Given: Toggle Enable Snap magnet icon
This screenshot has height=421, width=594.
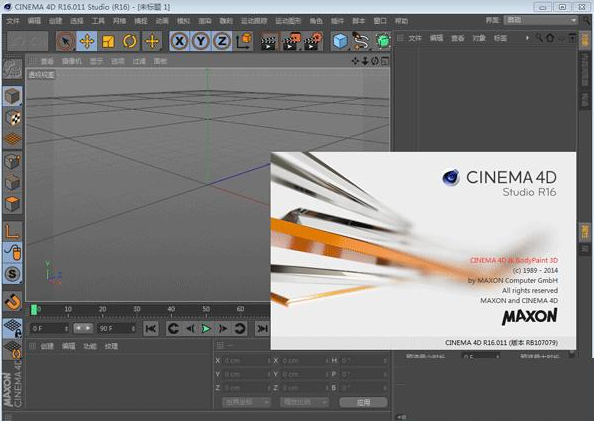Looking at the screenshot, I should click(12, 302).
